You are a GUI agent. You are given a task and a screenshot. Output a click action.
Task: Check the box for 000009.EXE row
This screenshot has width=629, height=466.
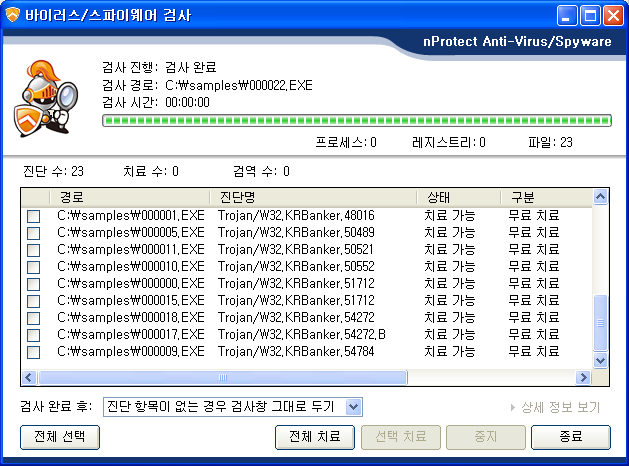tap(33, 353)
